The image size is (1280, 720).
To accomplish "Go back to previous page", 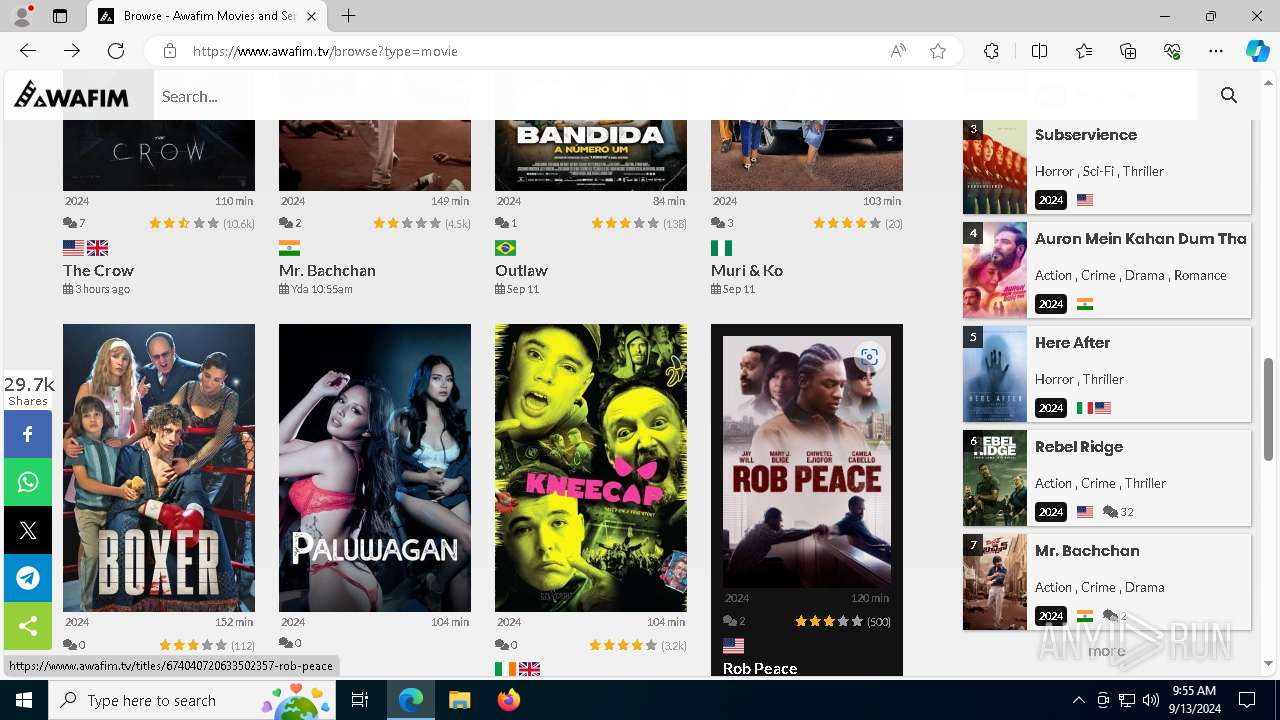I will 28,51.
